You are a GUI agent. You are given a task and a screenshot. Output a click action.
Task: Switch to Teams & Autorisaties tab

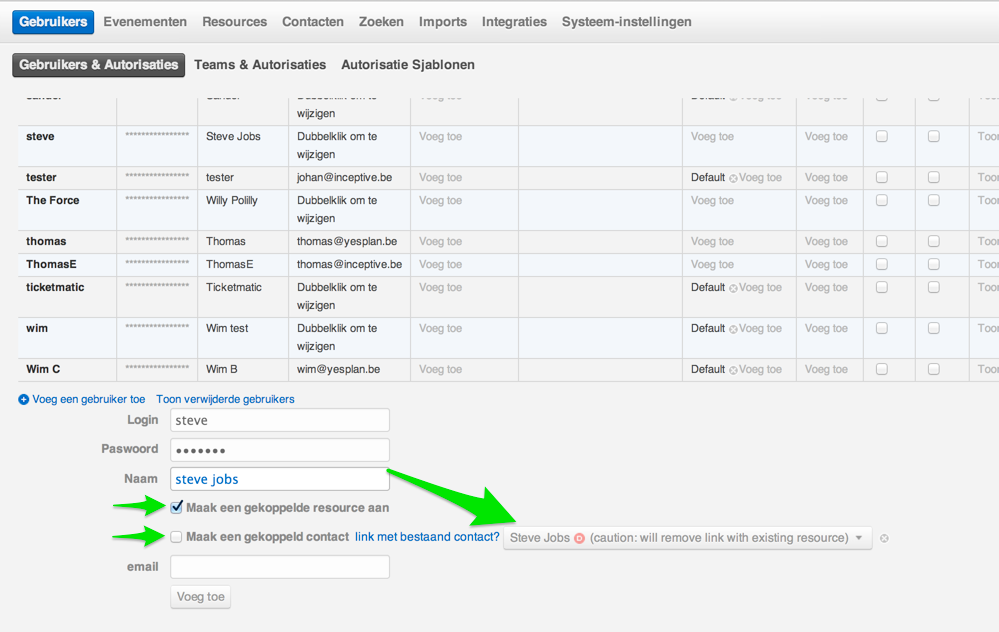260,65
